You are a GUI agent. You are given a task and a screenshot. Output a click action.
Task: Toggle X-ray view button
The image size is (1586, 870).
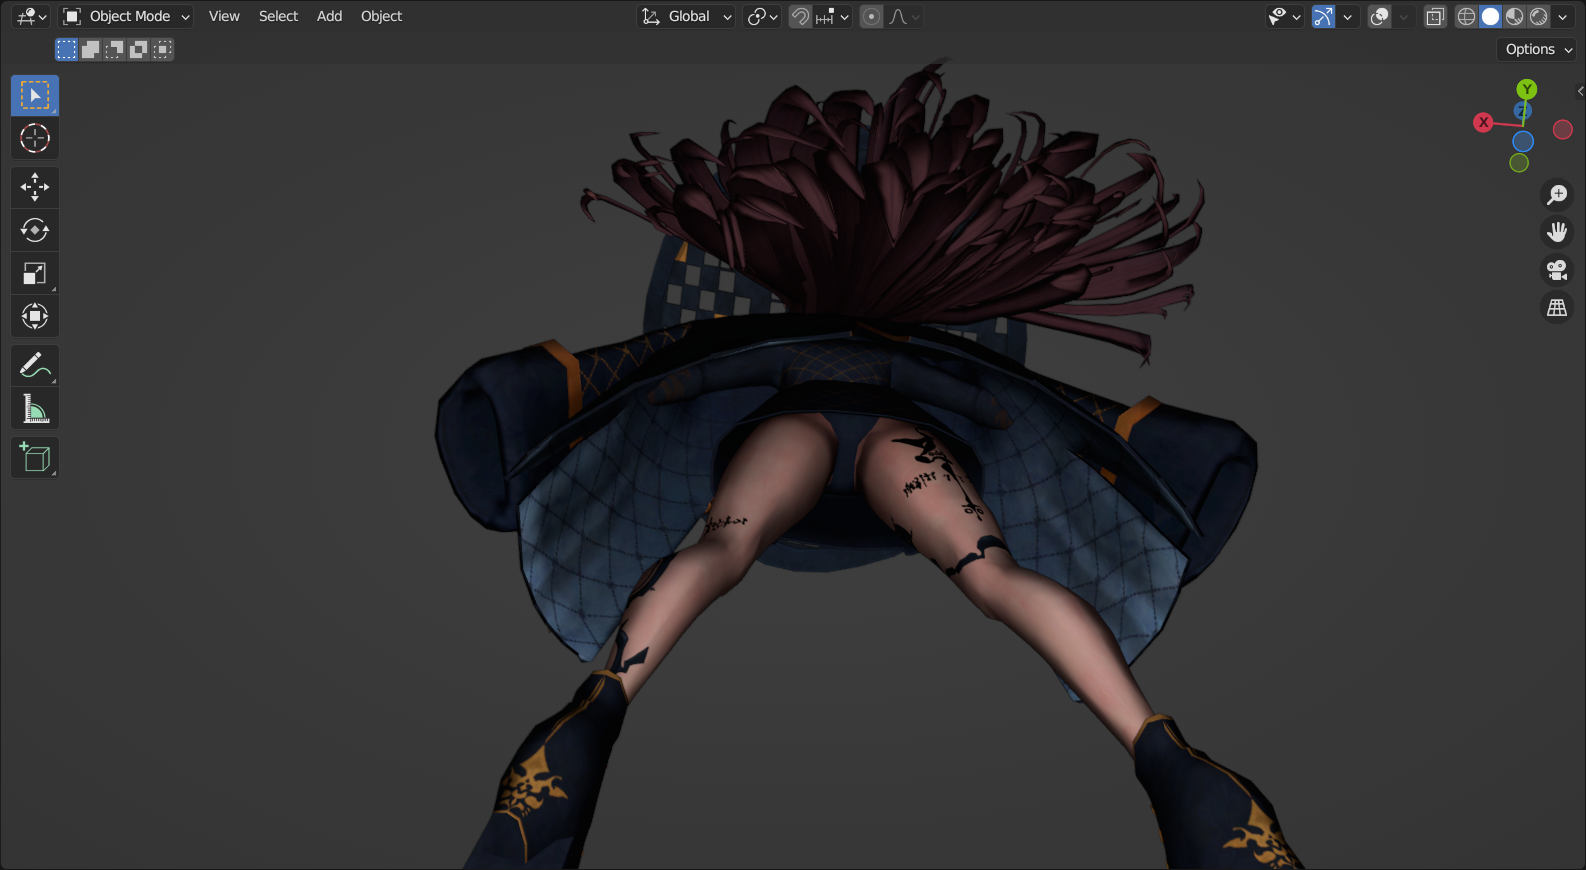pos(1435,17)
